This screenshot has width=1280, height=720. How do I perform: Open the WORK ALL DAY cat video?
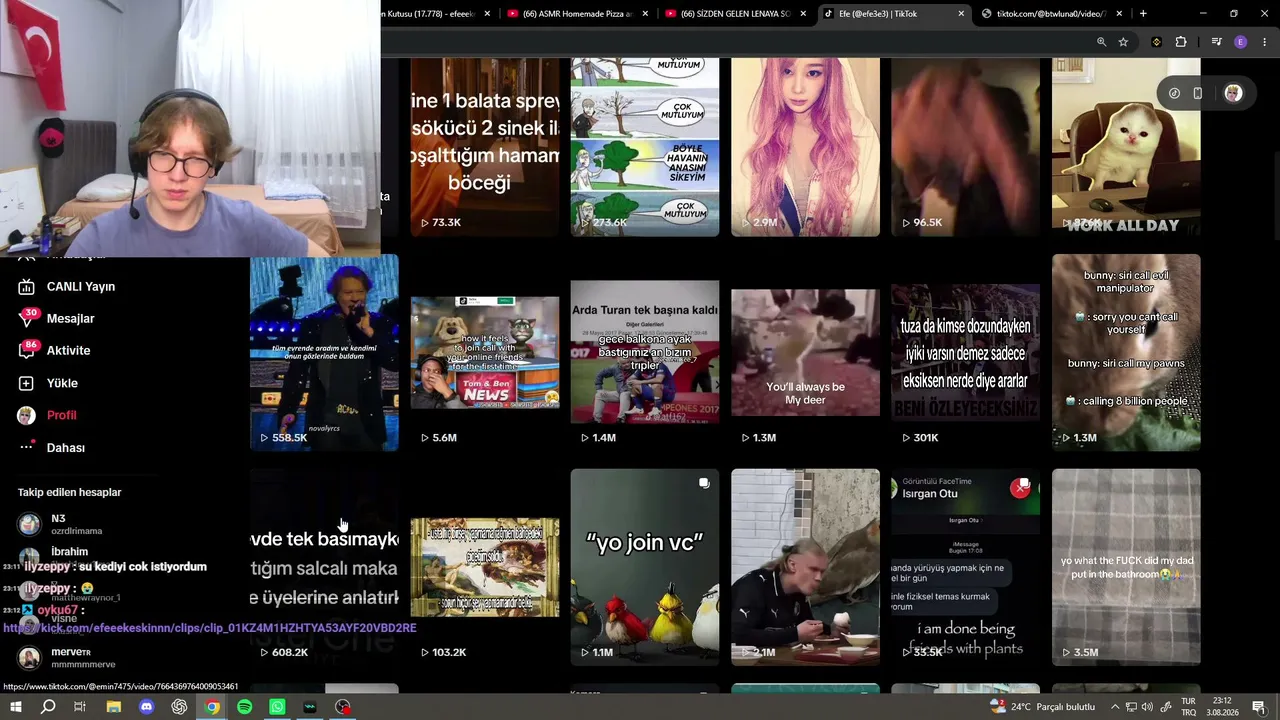(x=1126, y=147)
